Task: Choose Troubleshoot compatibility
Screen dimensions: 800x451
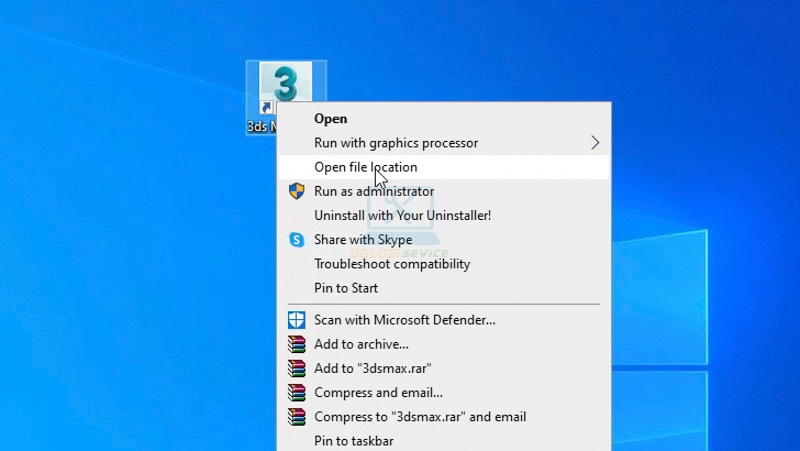Action: 444,264
